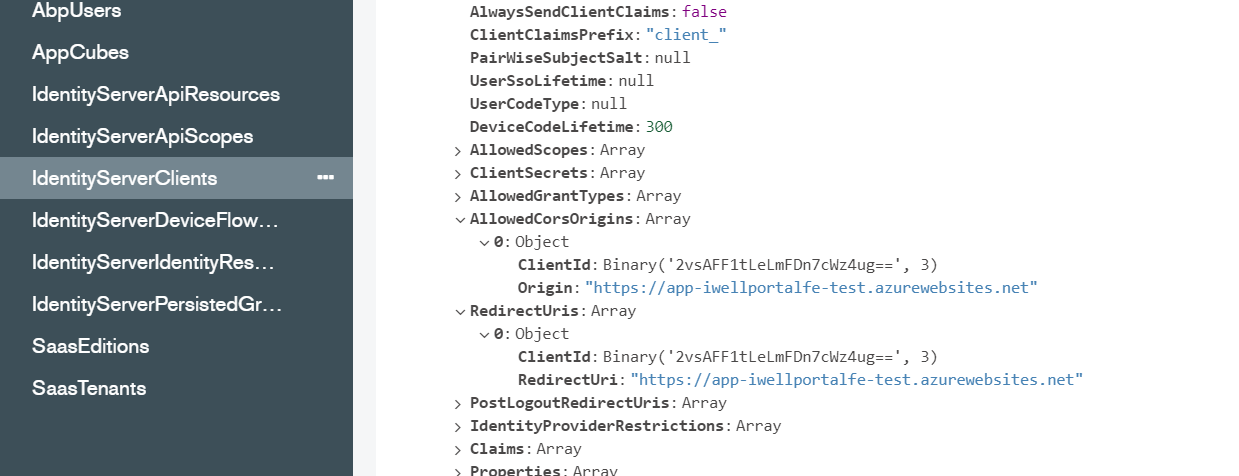This screenshot has width=1239, height=476.
Task: Expand the AllowedGrantTypes array
Action: [458, 196]
